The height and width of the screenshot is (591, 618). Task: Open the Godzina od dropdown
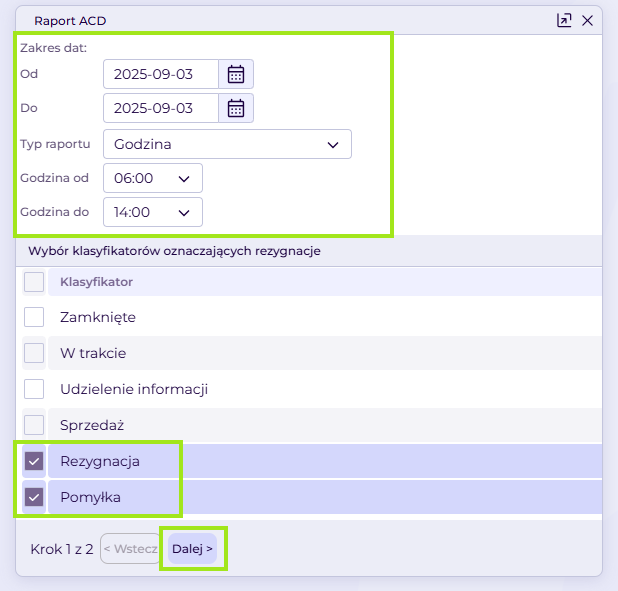click(x=153, y=178)
